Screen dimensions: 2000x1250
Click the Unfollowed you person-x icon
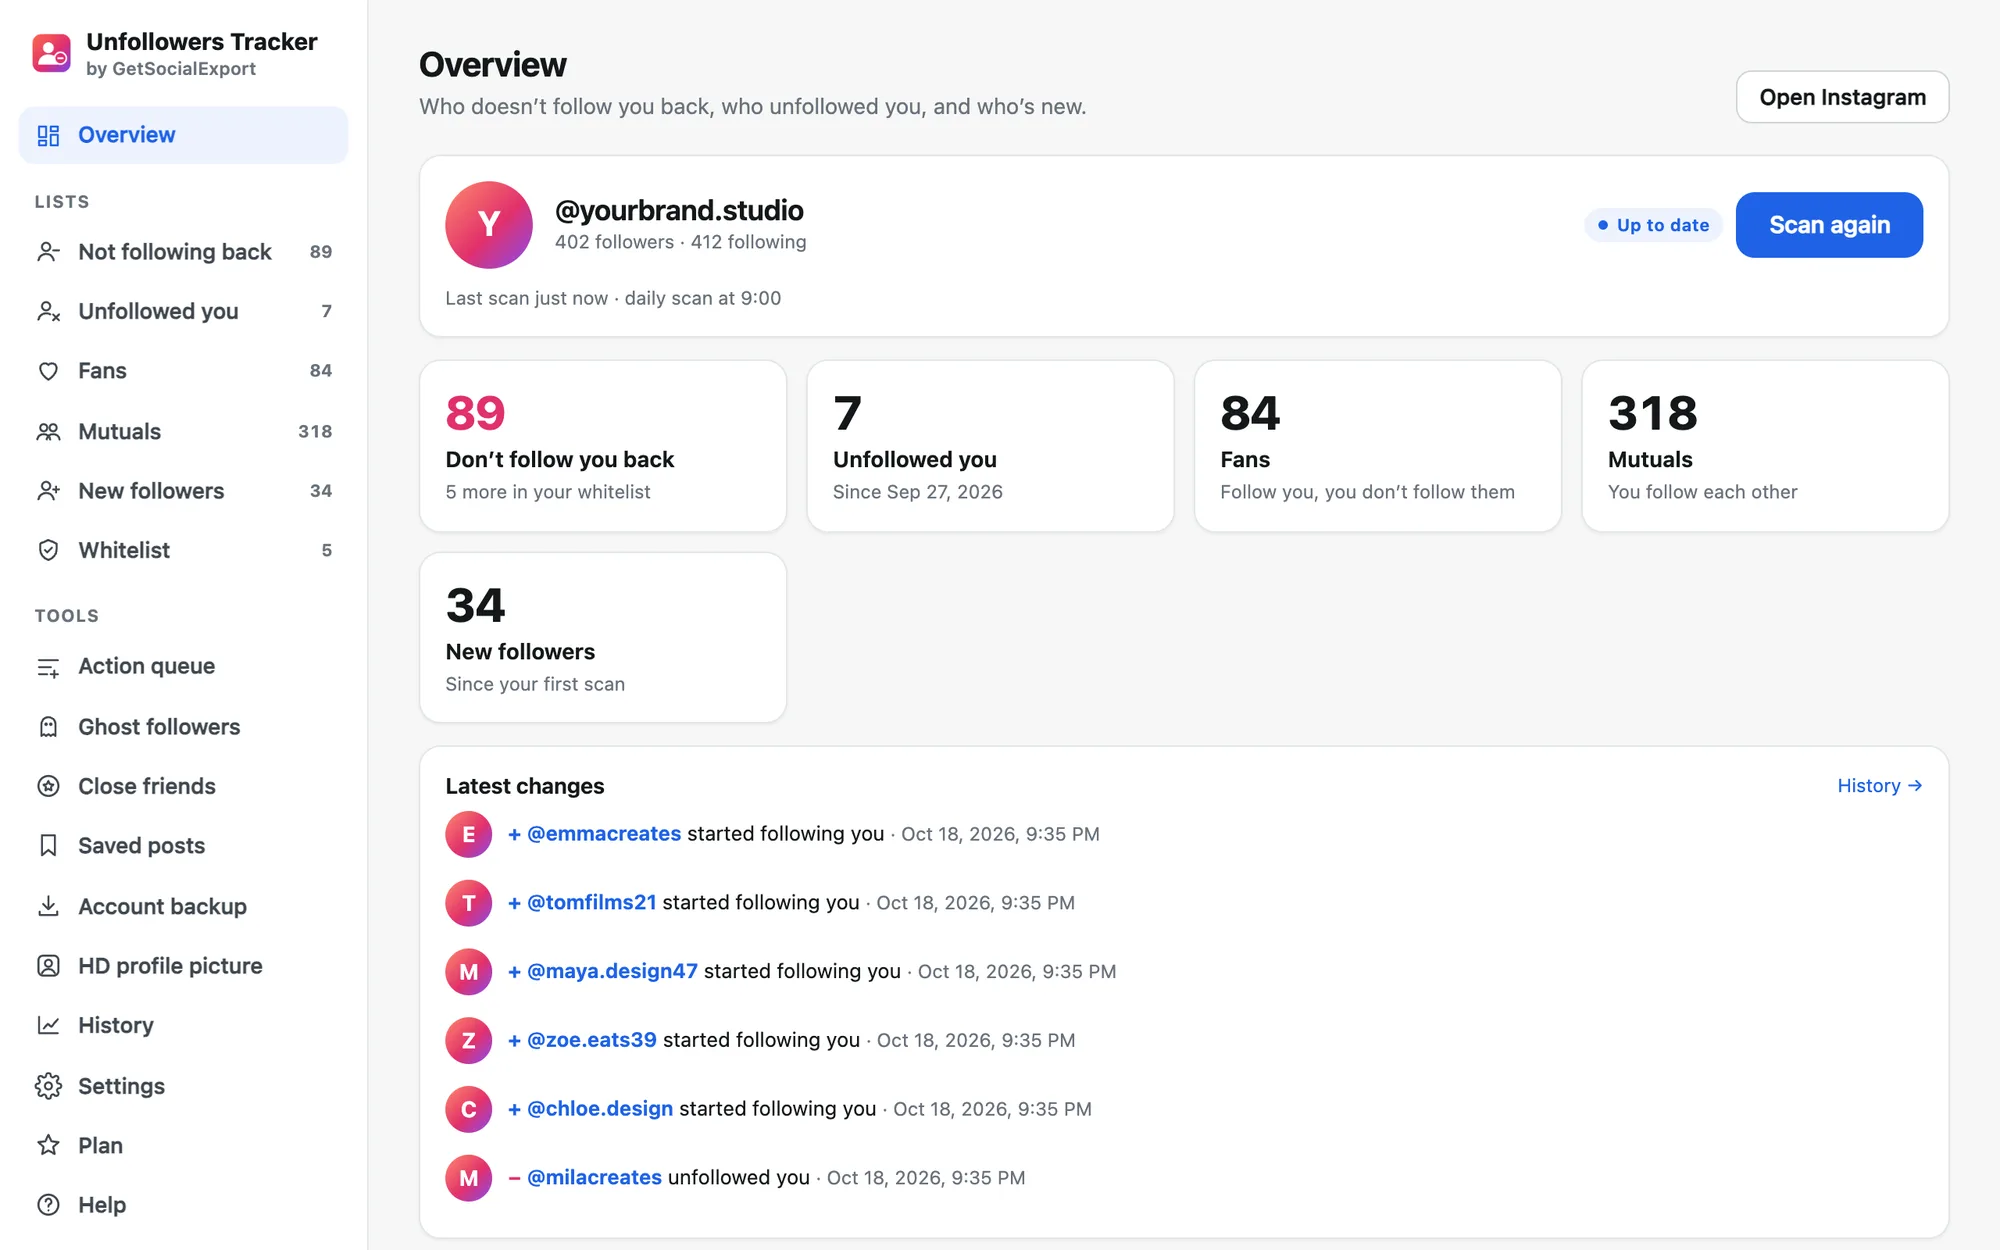pyautogui.click(x=48, y=311)
